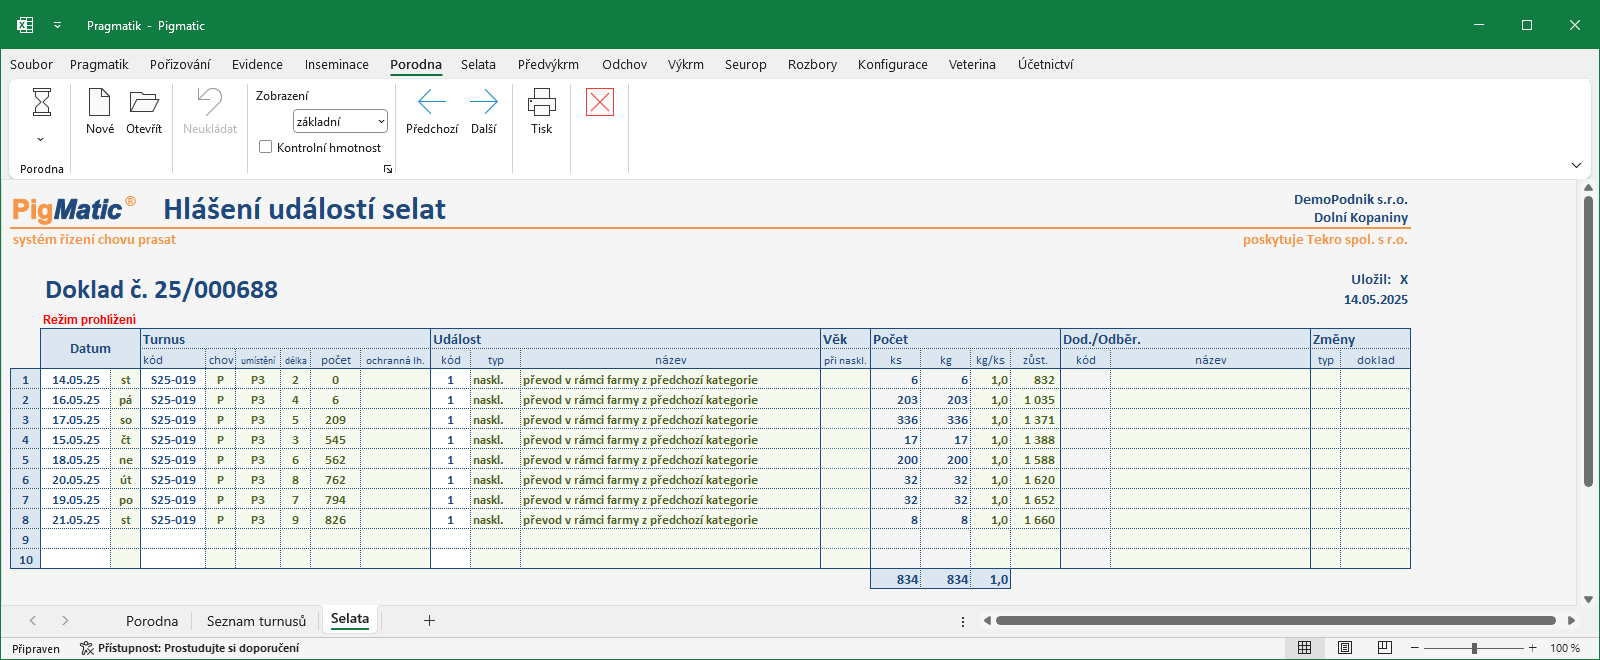Collapse the ribbon with the chevron

coord(1576,165)
